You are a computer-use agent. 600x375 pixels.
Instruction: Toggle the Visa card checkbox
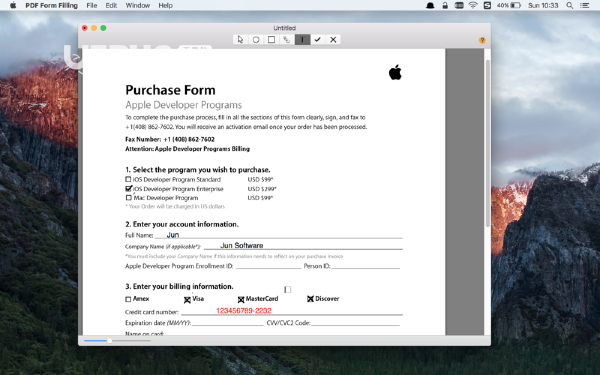pyautogui.click(x=187, y=300)
